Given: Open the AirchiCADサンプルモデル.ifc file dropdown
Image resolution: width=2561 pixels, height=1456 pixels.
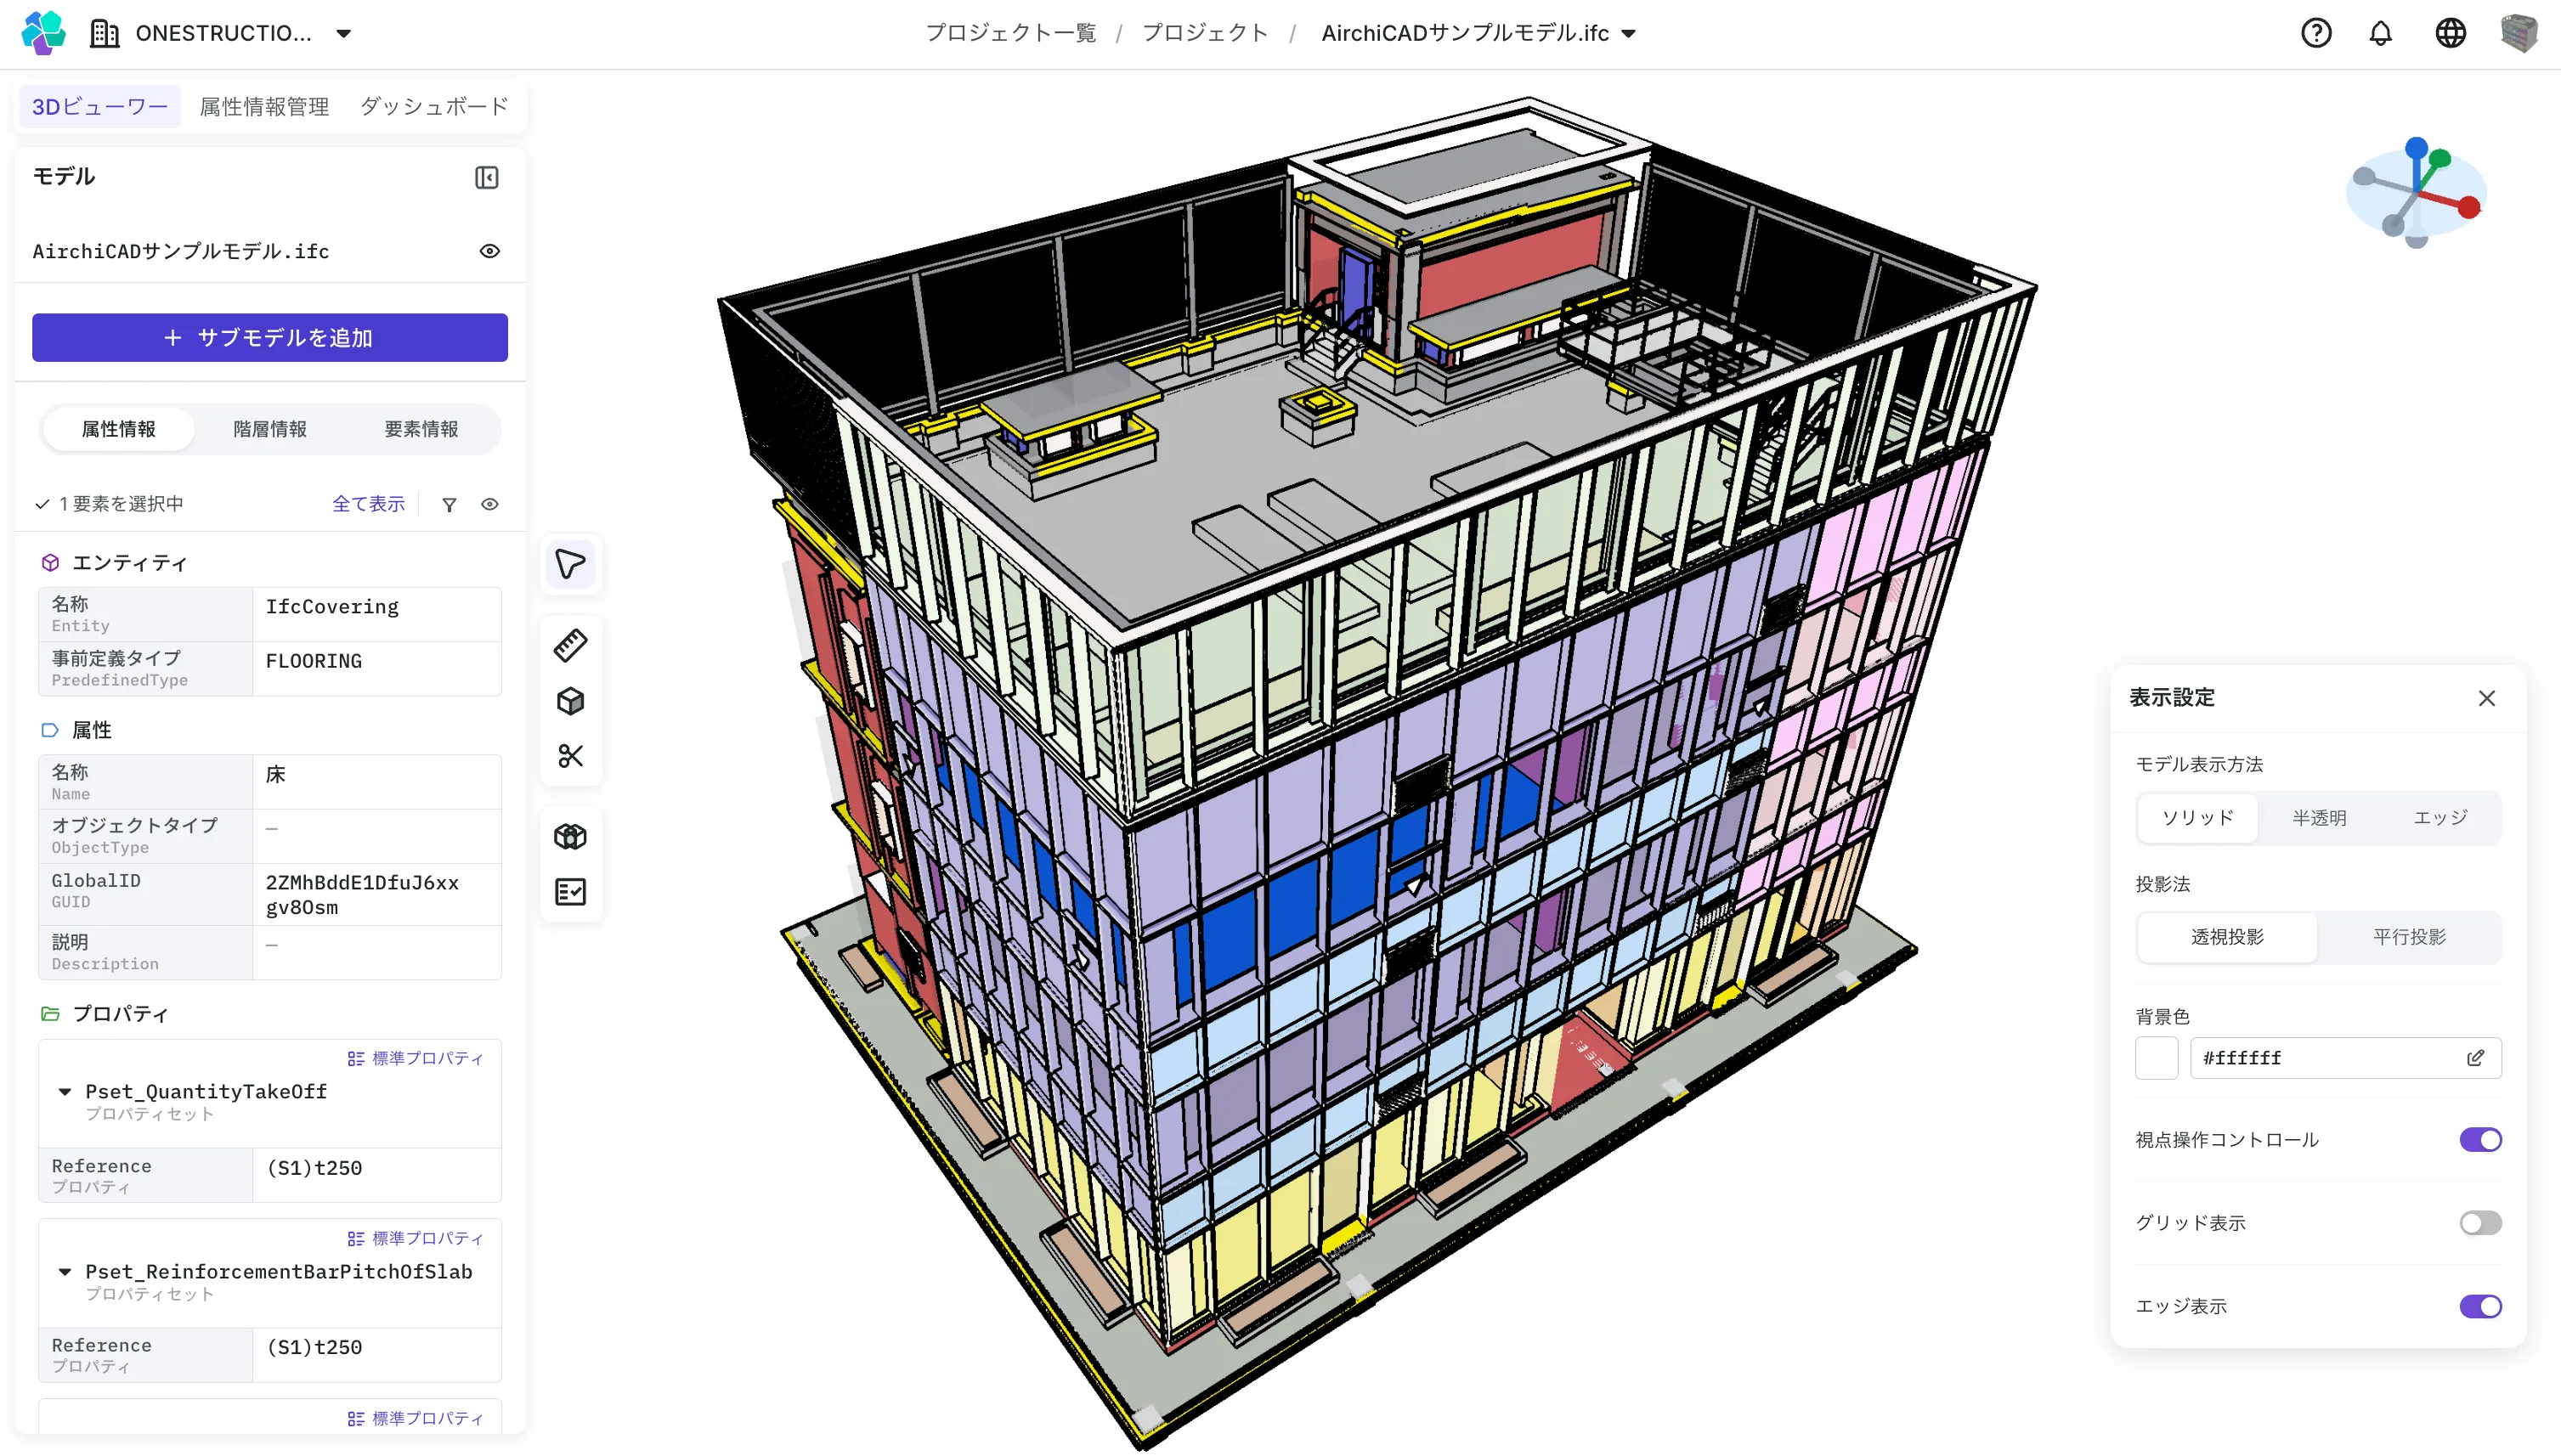Looking at the screenshot, I should point(1628,33).
